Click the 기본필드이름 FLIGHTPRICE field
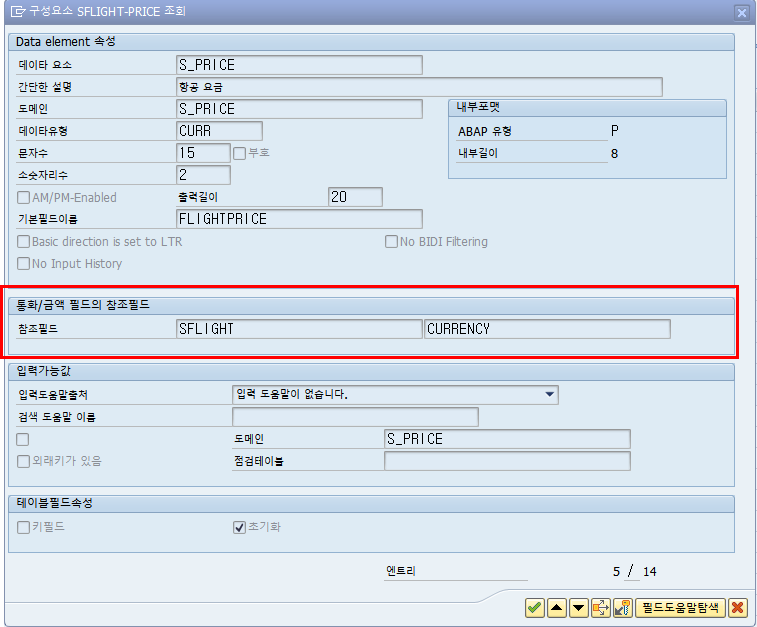757x627 pixels. tap(299, 219)
